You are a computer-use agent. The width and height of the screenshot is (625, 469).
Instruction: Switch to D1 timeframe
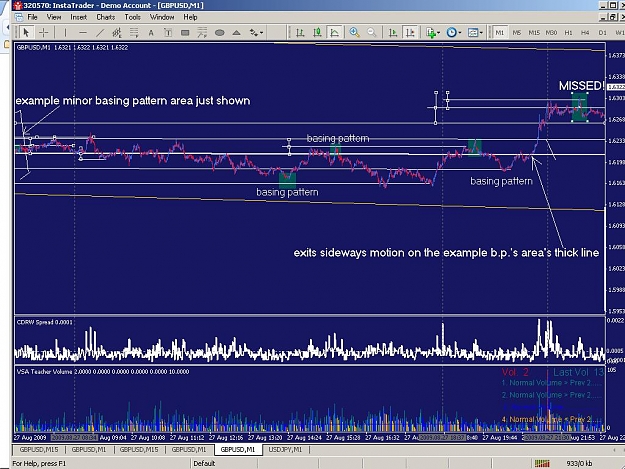(602, 33)
